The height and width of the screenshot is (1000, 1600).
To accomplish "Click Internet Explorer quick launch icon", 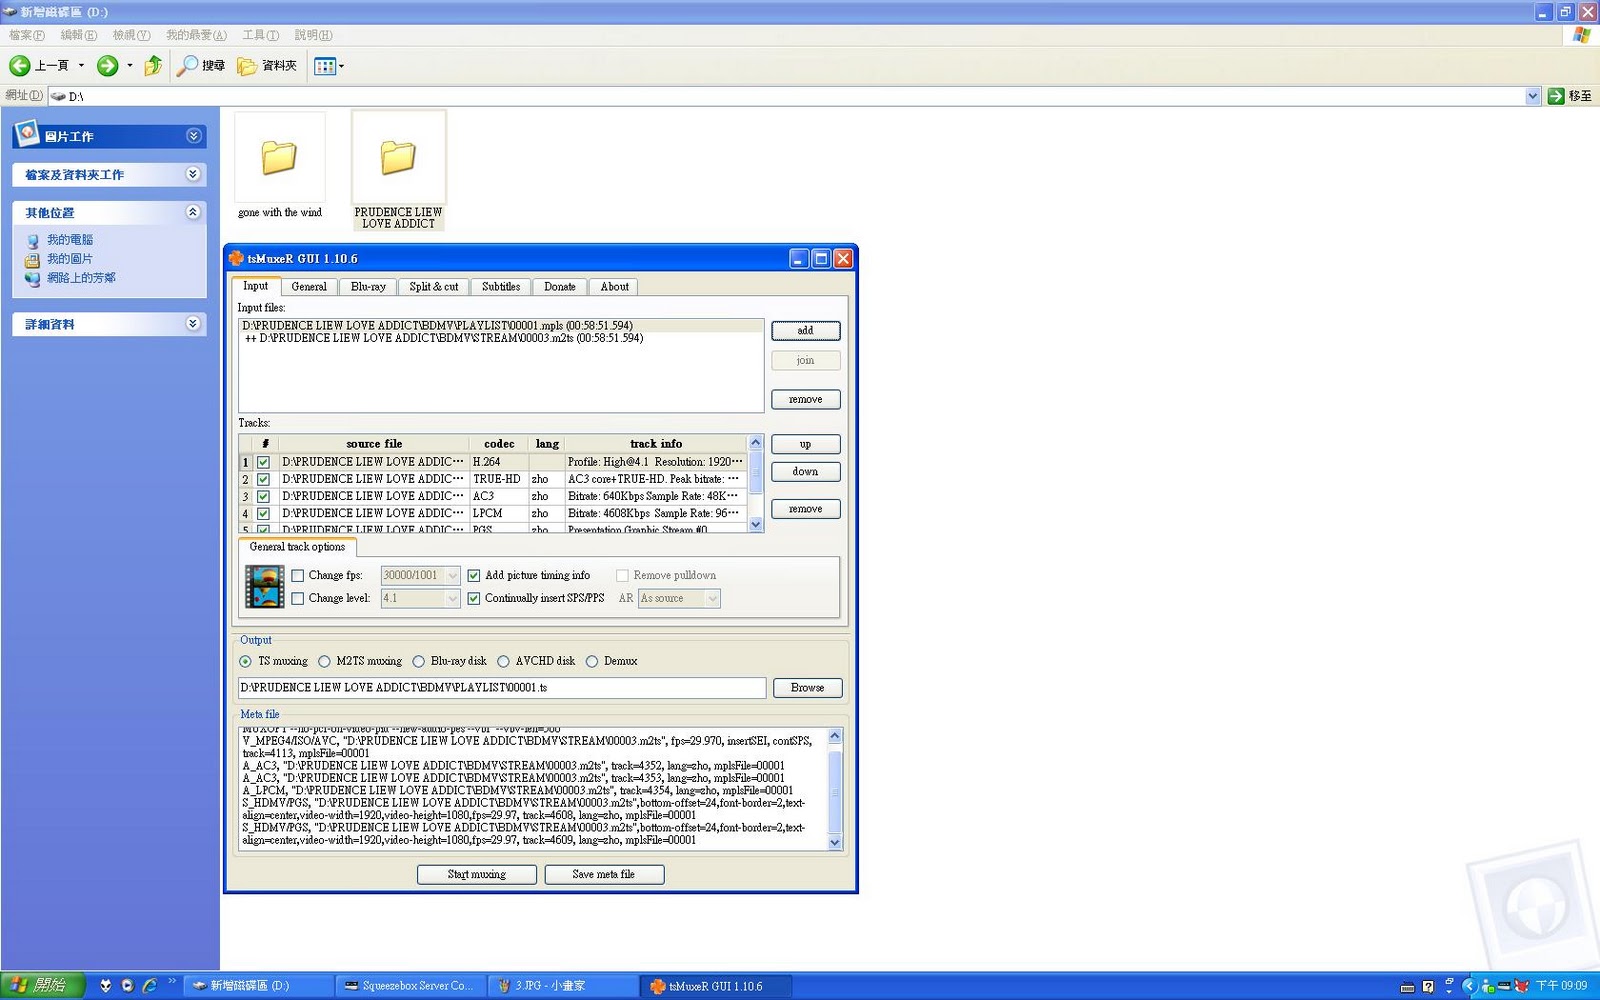I will (x=149, y=986).
